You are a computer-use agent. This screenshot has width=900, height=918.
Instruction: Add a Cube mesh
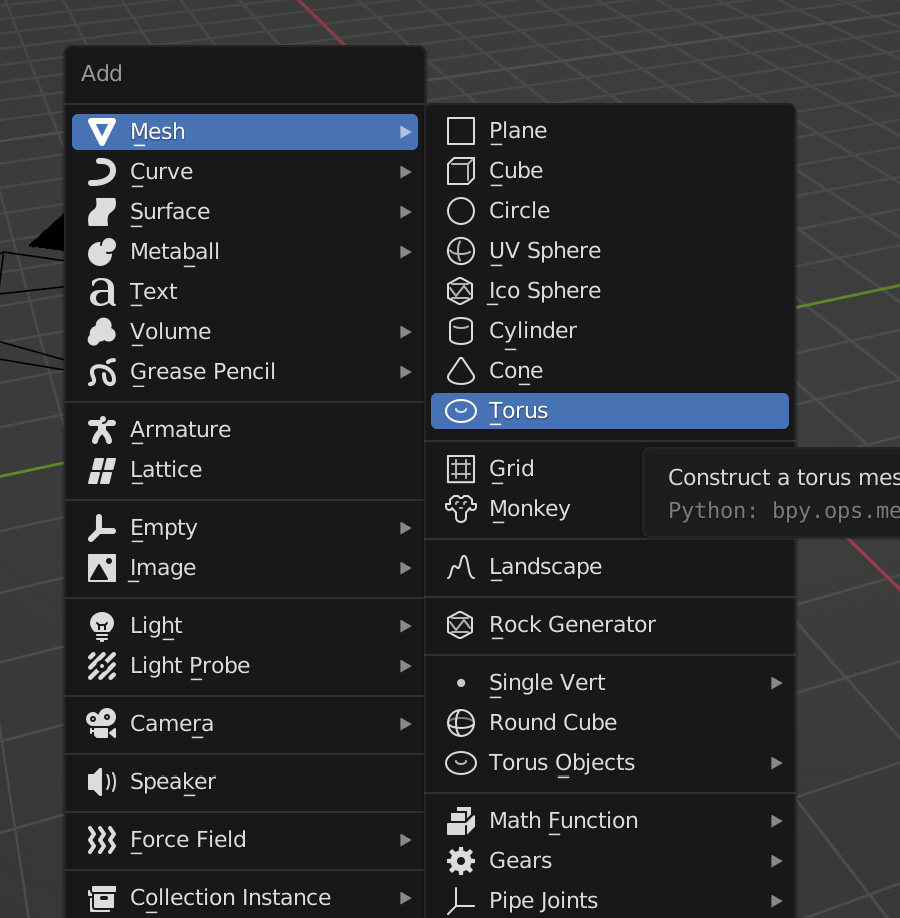[x=610, y=171]
